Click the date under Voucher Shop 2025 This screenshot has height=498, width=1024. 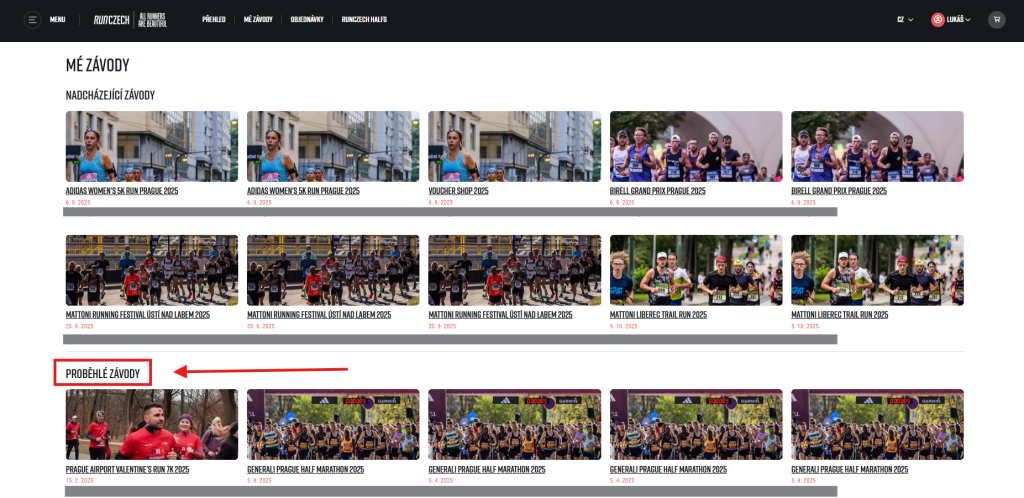pos(441,202)
